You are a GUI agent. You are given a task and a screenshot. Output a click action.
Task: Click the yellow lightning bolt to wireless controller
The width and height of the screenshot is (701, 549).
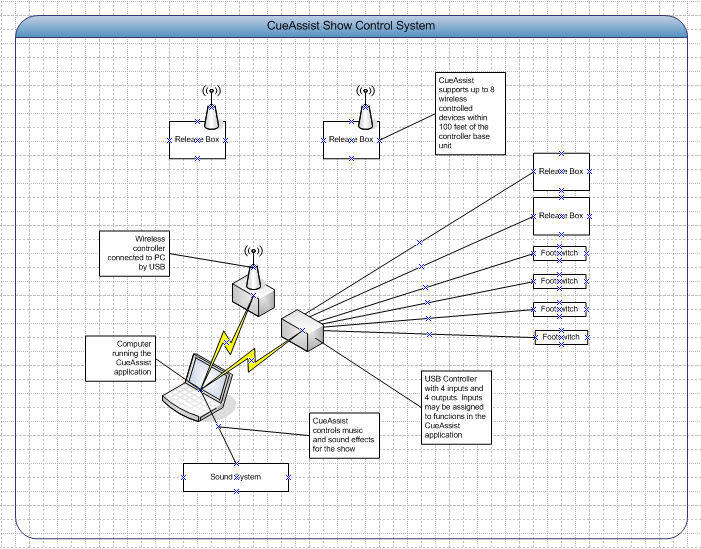pyautogui.click(x=229, y=342)
